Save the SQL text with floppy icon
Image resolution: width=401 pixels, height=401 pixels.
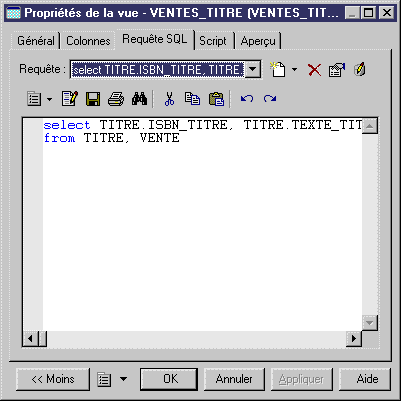[93, 99]
